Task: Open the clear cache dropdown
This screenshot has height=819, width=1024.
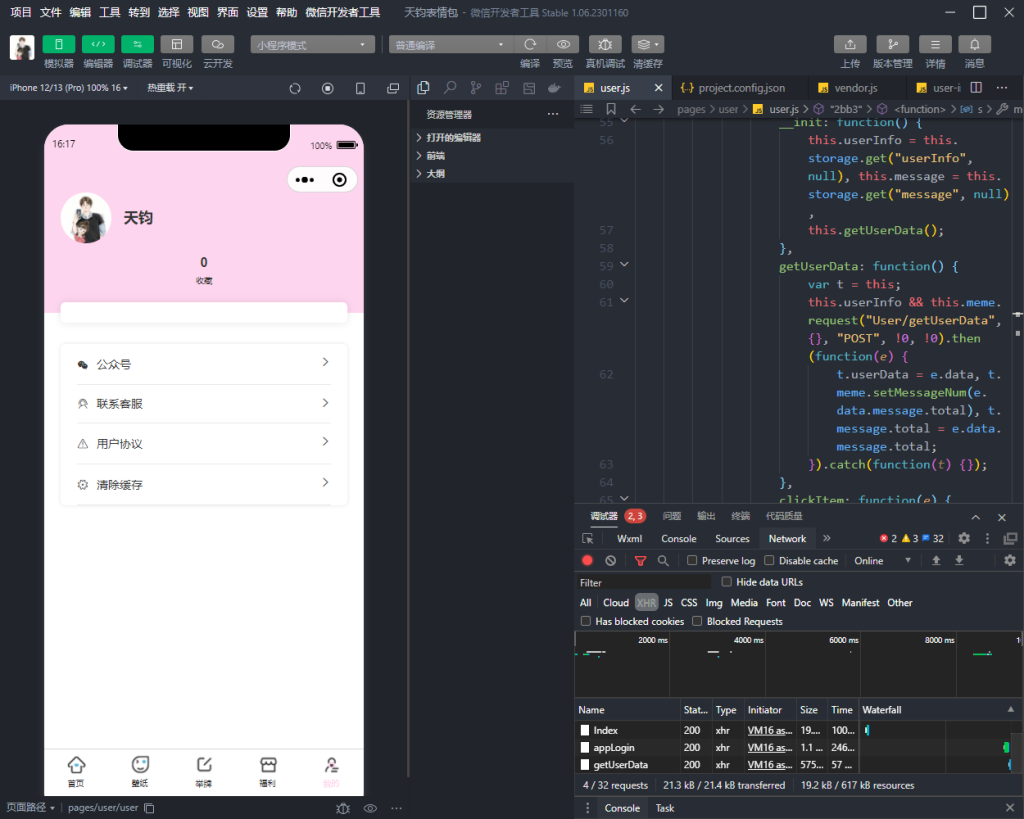Action: pos(648,44)
